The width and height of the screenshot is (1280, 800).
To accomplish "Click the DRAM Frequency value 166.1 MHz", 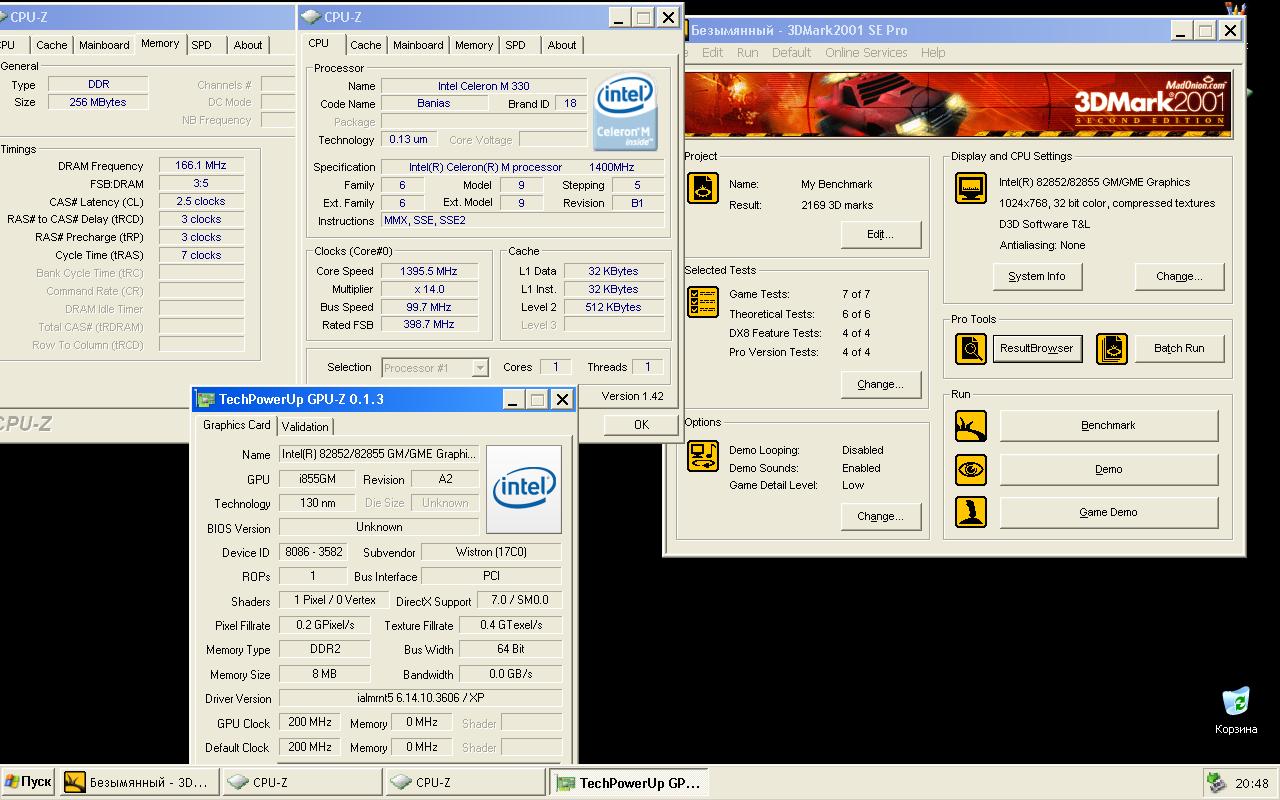I will coord(201,166).
